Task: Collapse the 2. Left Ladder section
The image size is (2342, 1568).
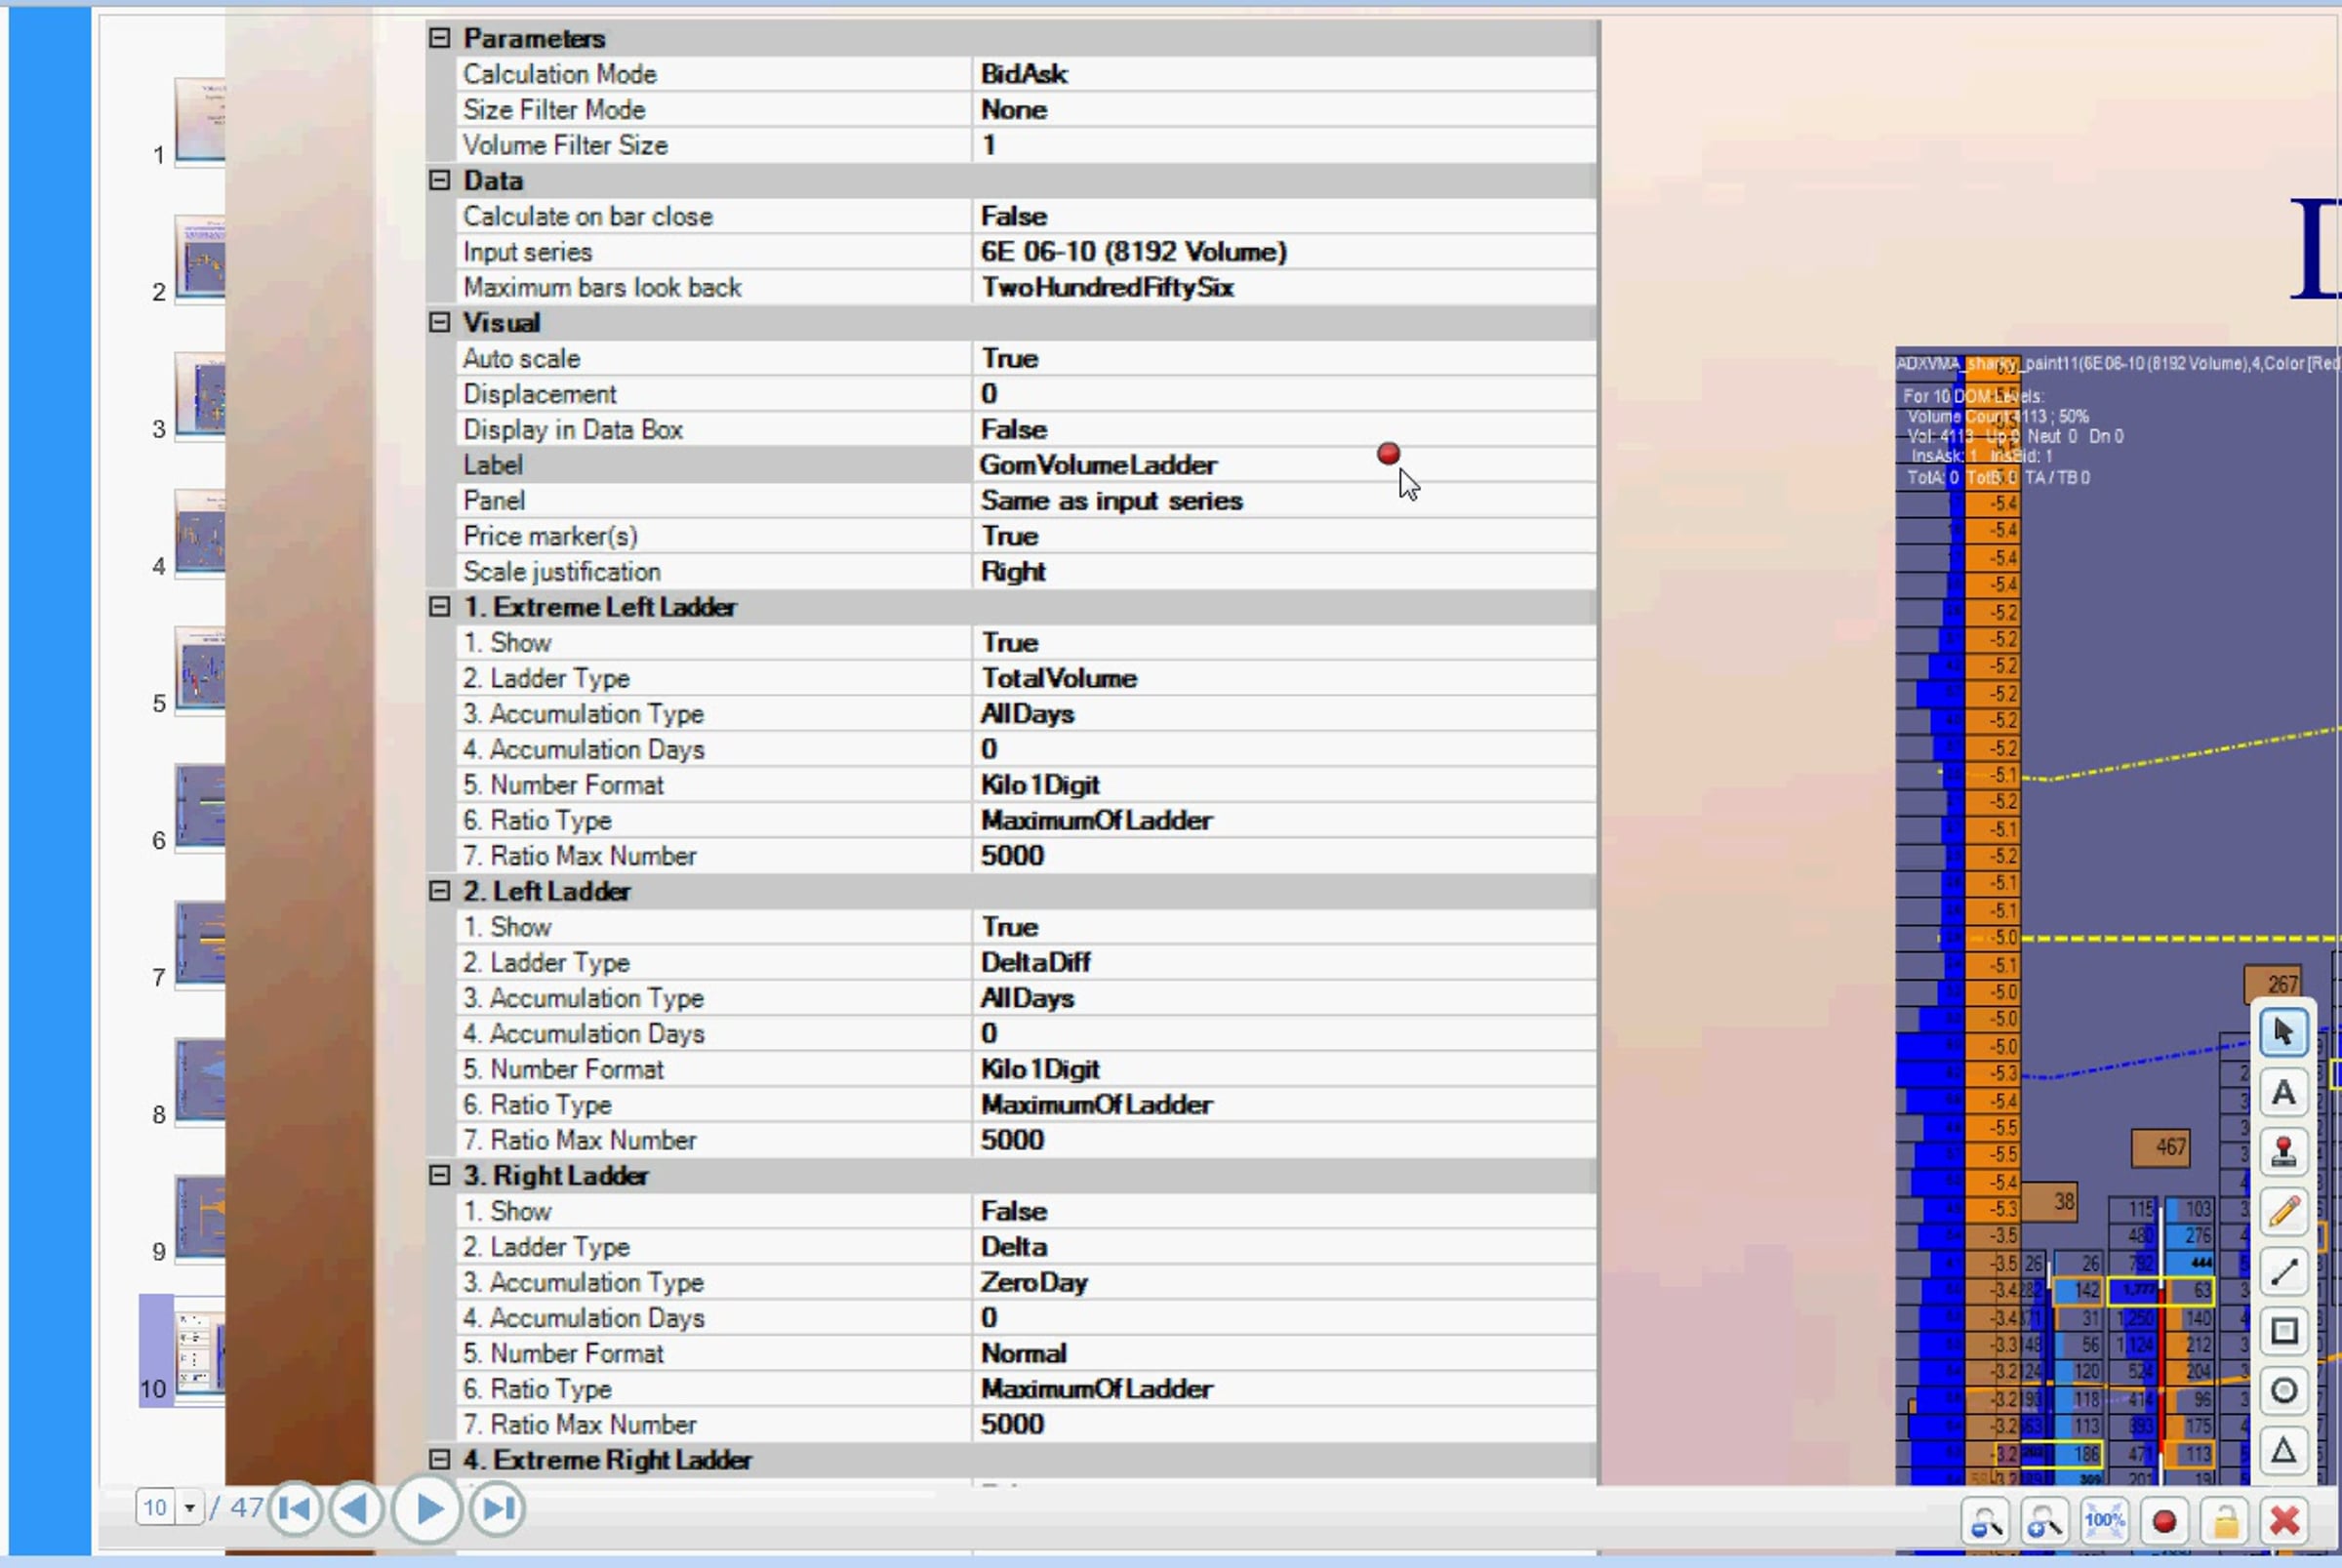Action: tap(439, 891)
